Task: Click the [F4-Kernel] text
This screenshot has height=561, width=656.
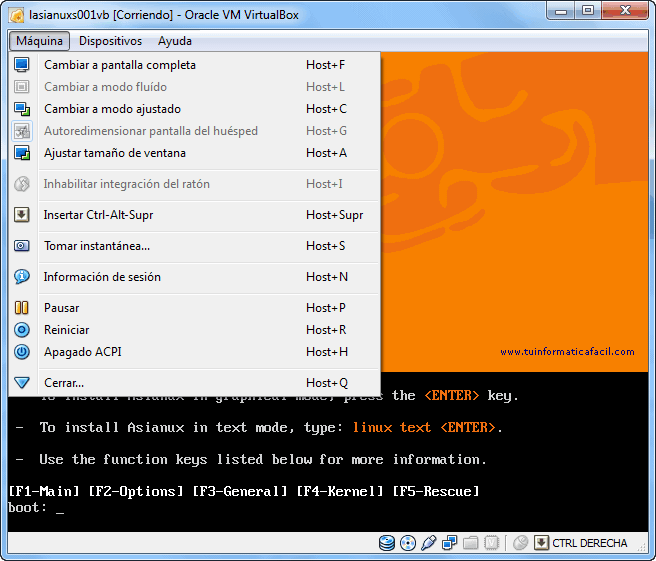Action: (x=340, y=491)
